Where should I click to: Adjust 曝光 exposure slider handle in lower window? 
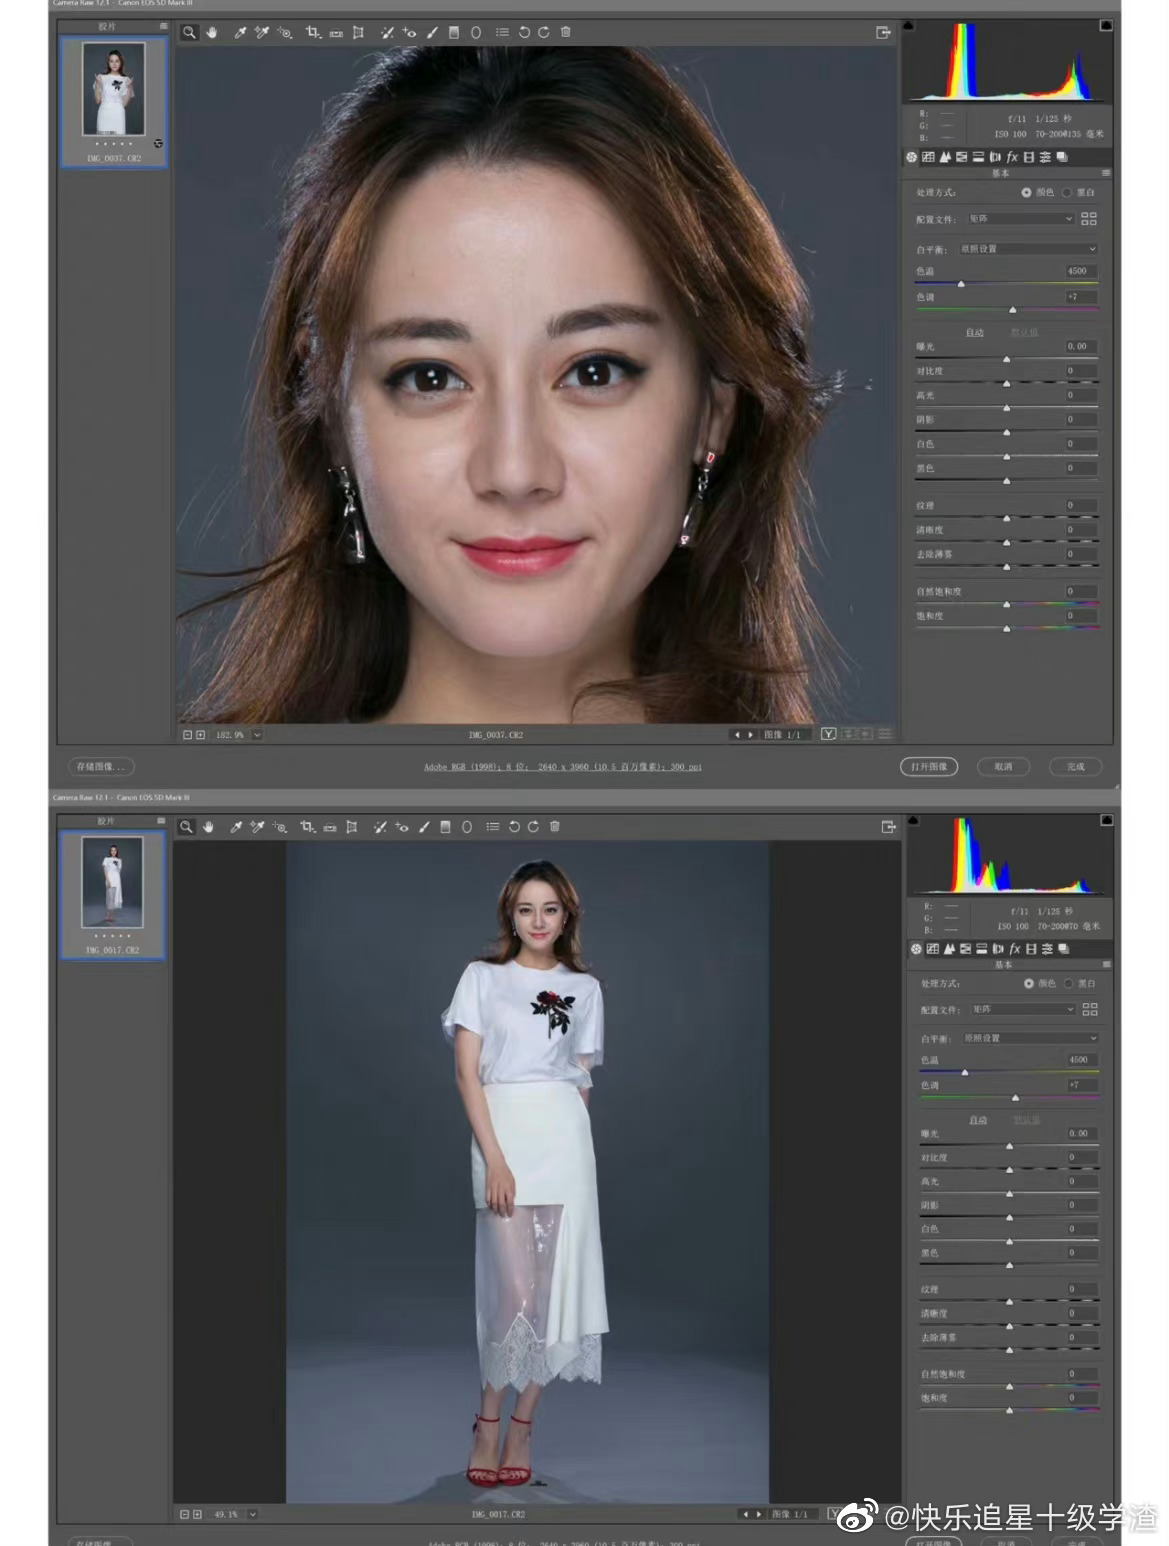pos(1009,1146)
